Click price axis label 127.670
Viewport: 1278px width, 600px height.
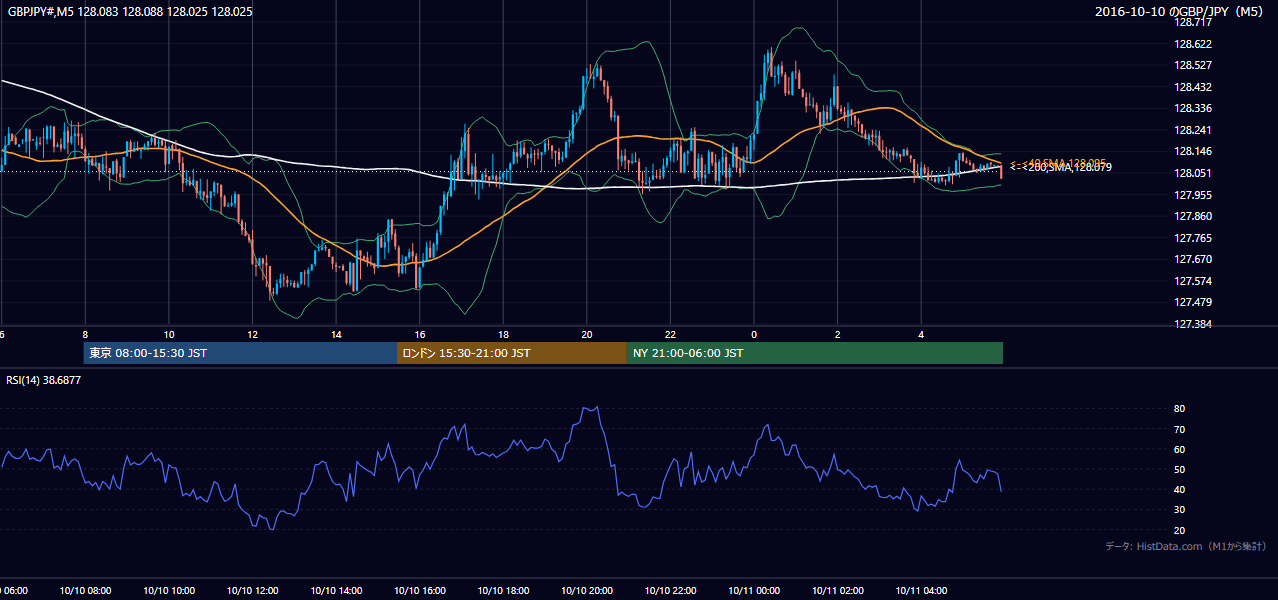(1193, 259)
